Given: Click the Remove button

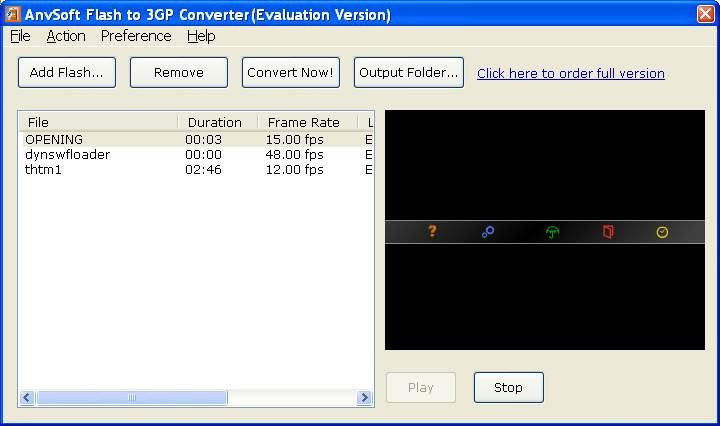Looking at the screenshot, I should tap(179, 73).
